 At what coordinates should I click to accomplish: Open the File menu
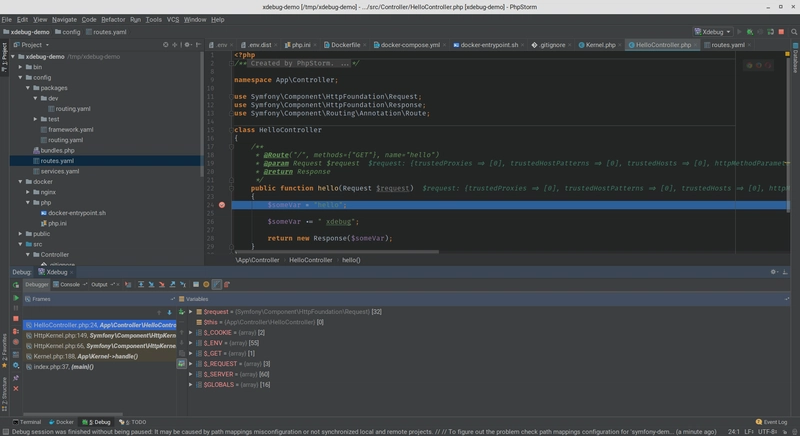(7, 19)
